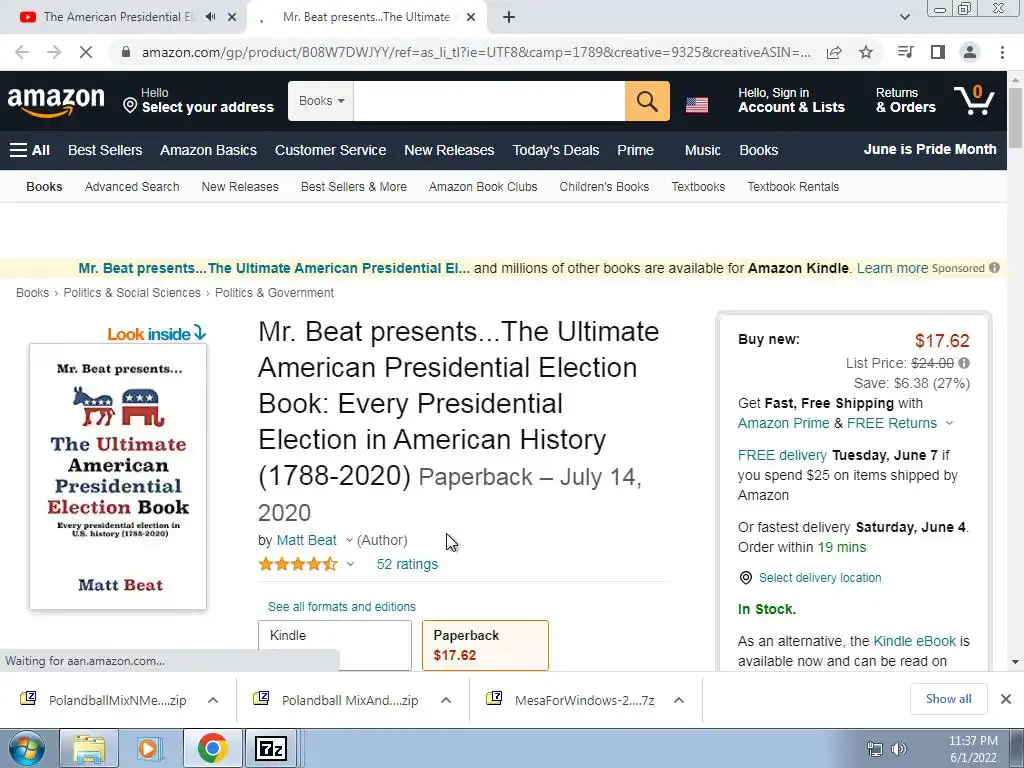Click the share page icon in address bar
1024x768 pixels.
tap(833, 52)
